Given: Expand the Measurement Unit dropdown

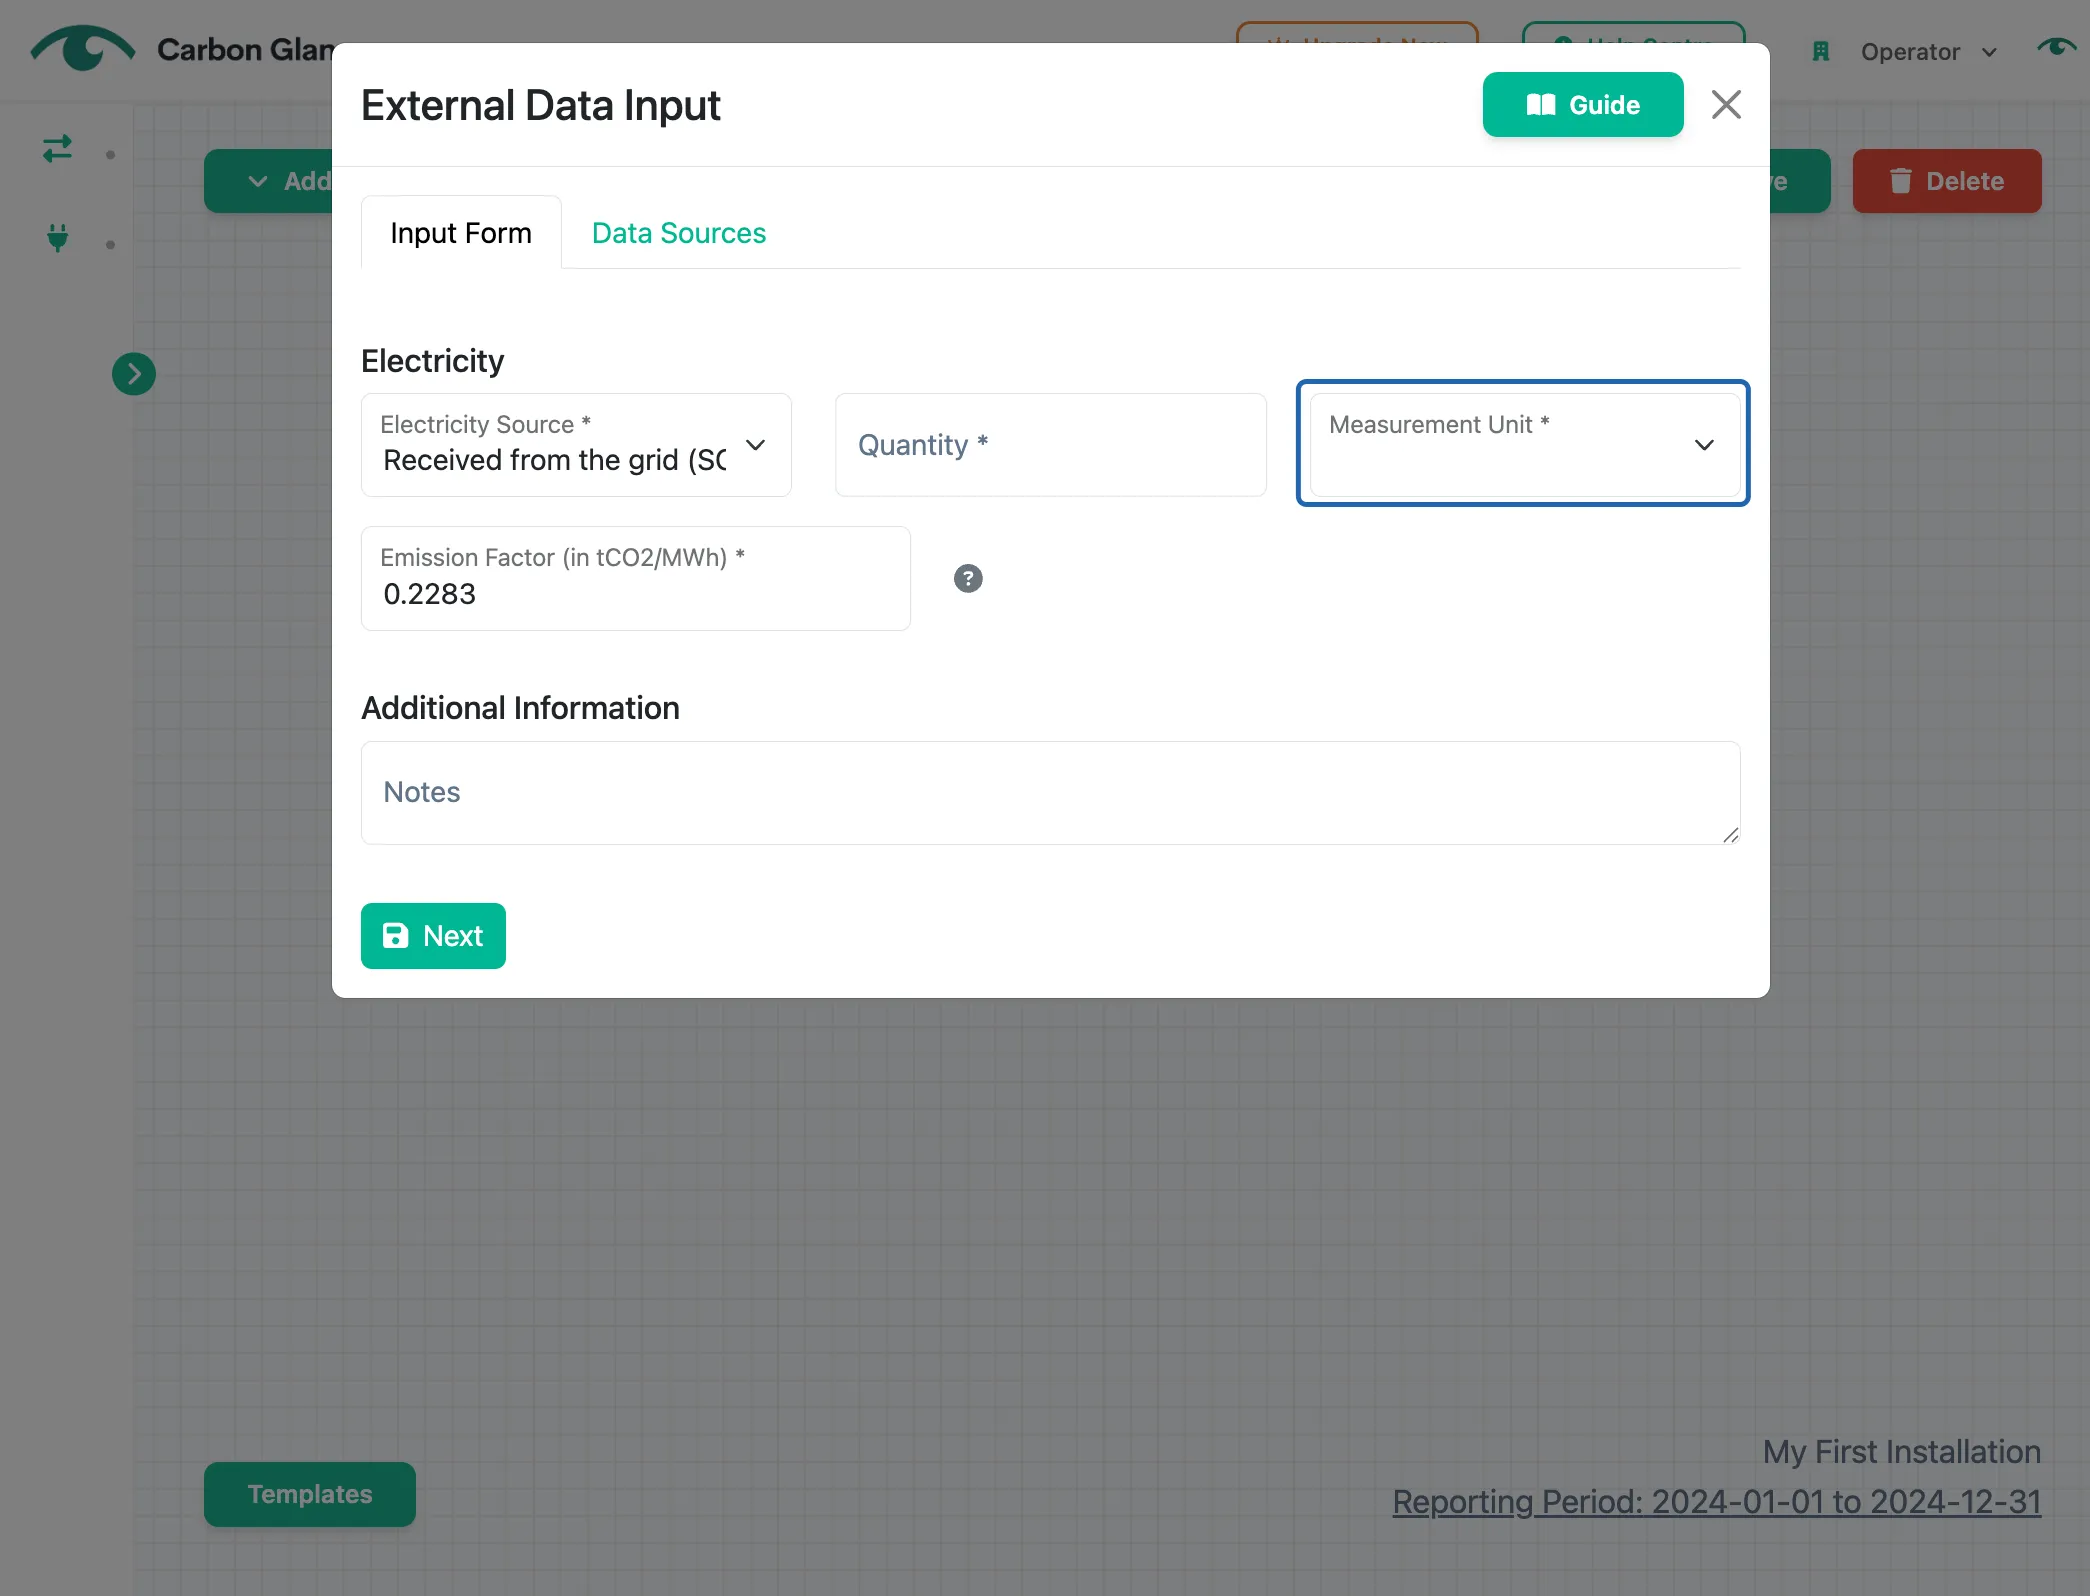Looking at the screenshot, I should [1524, 445].
